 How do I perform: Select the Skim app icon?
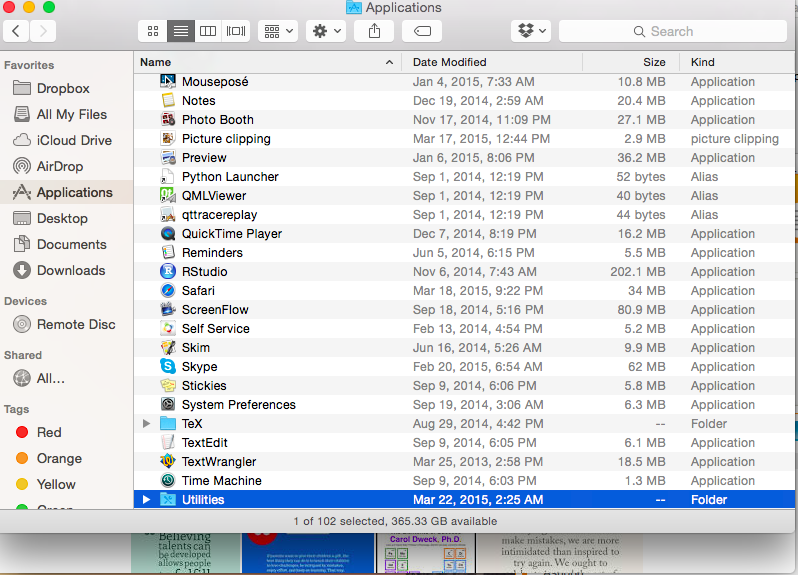(x=168, y=348)
